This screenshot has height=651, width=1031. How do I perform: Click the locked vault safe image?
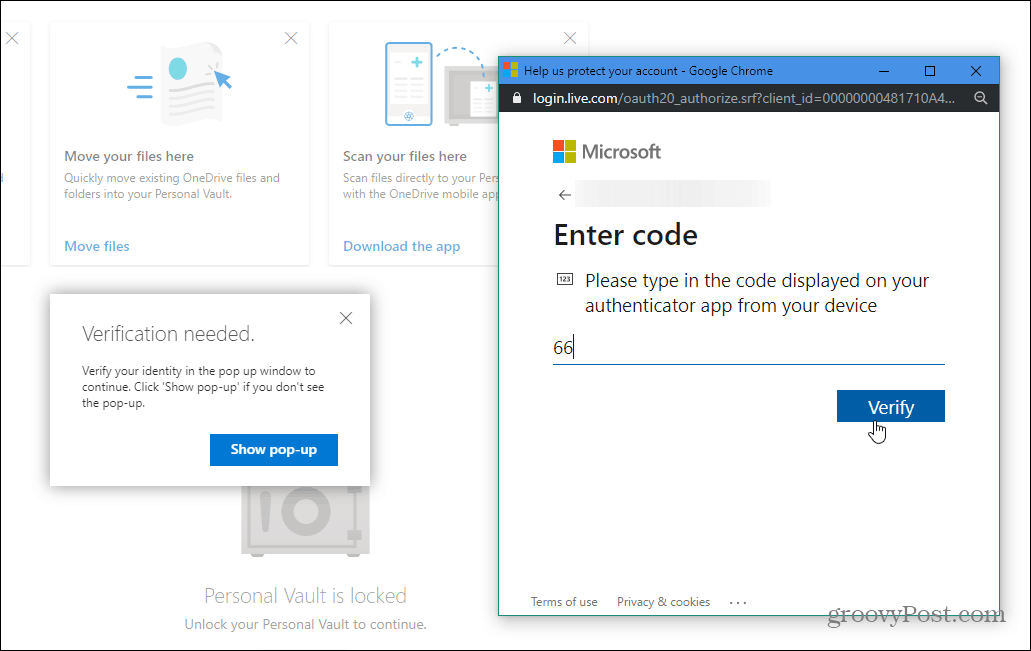pyautogui.click(x=305, y=521)
